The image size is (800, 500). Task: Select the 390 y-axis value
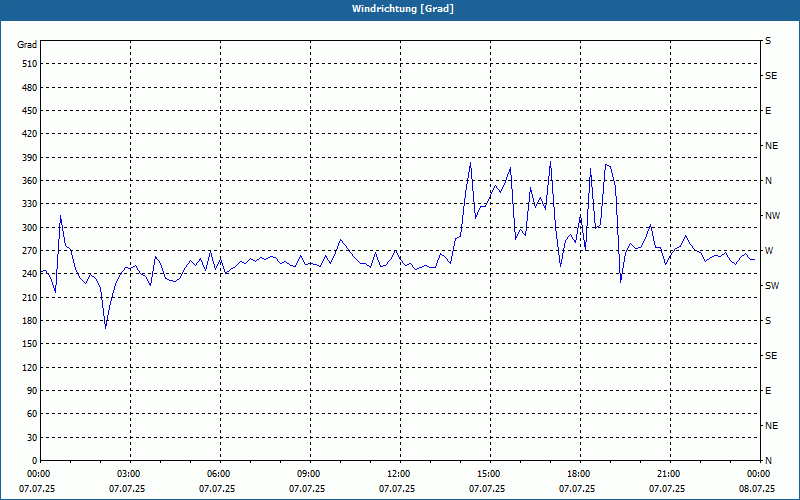(x=30, y=157)
